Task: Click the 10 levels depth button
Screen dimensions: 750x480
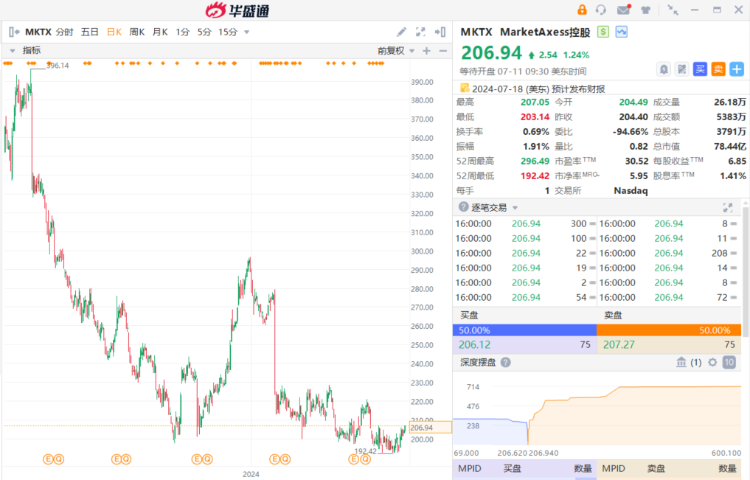Action: pos(729,362)
